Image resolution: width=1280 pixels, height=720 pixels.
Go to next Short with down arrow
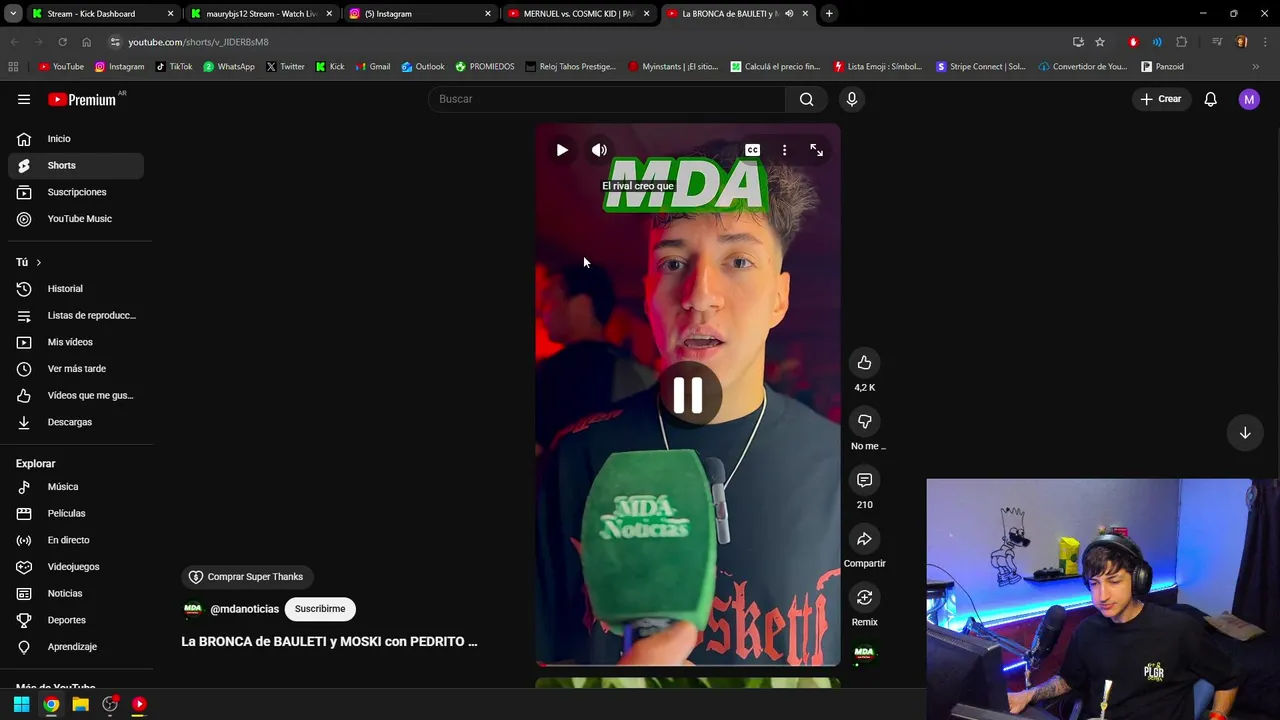pos(1245,433)
